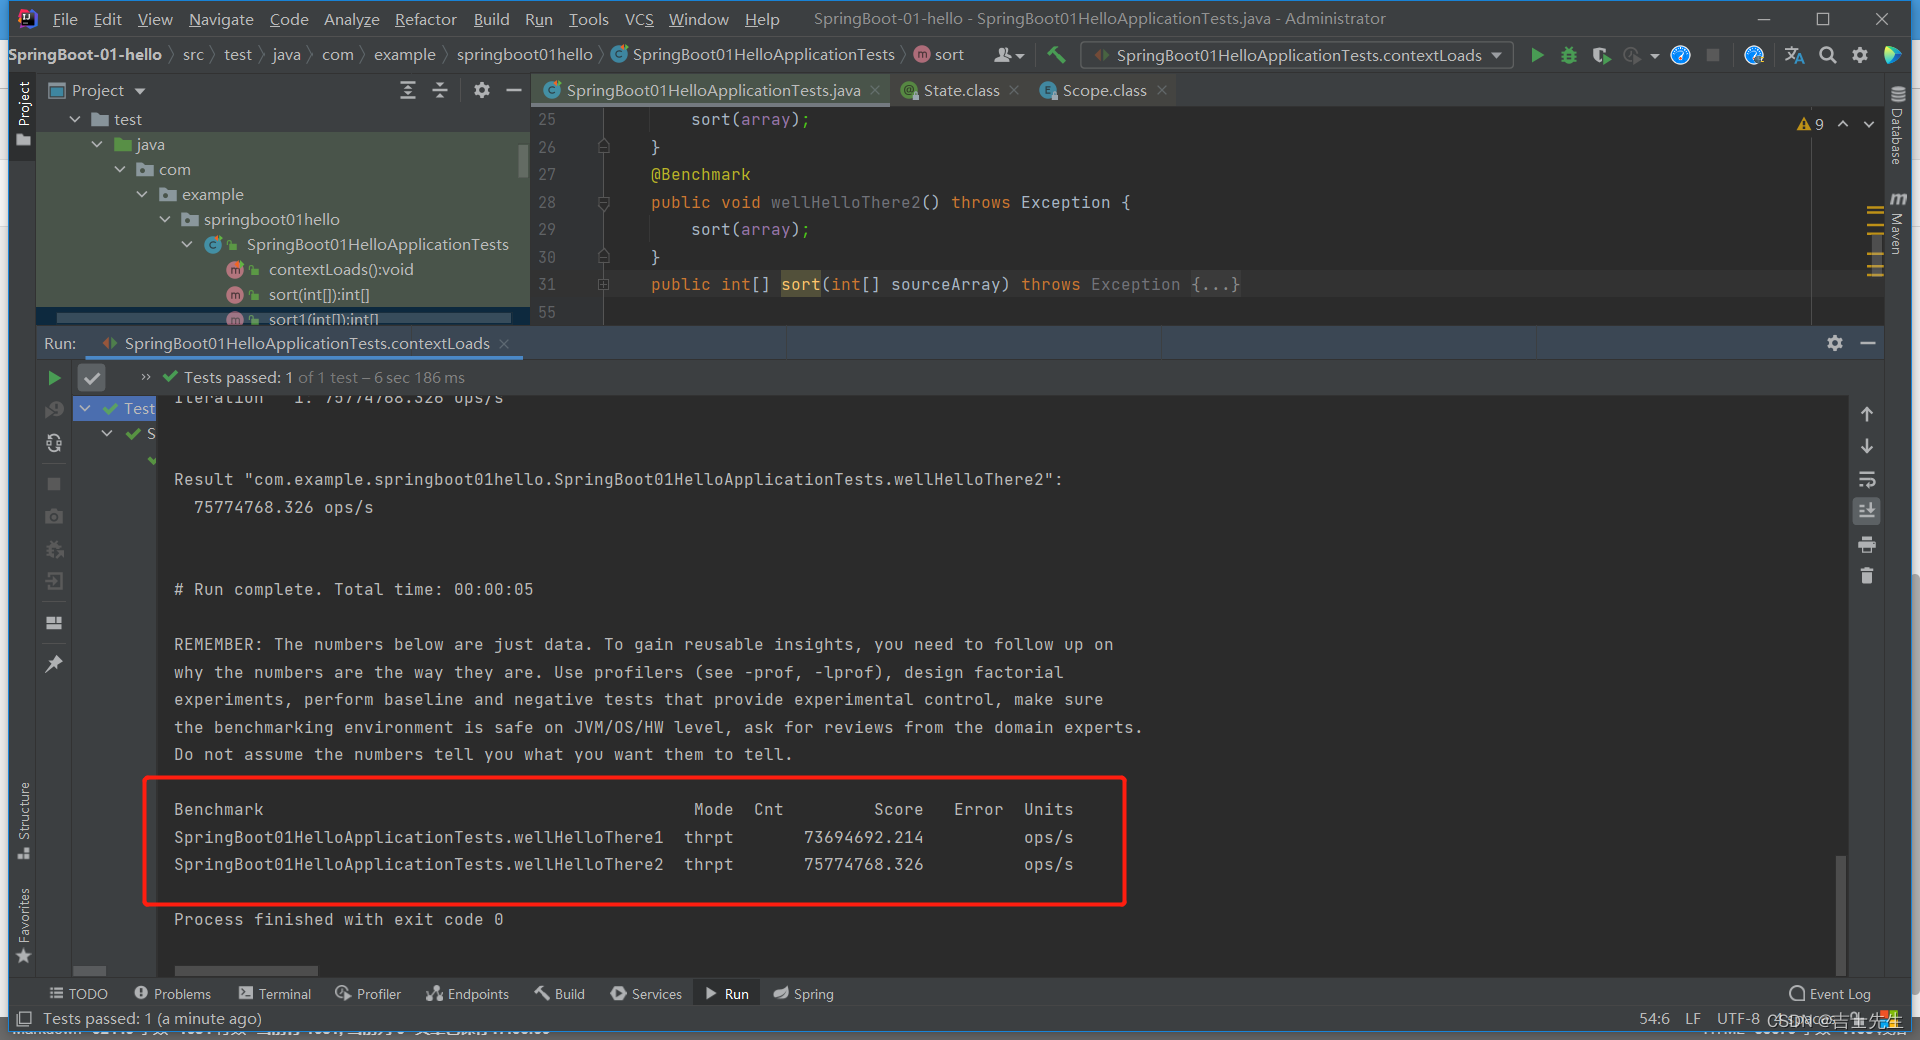Image resolution: width=1920 pixels, height=1040 pixels.
Task: Toggle the Favorites side tool window
Action: (x=24, y=925)
